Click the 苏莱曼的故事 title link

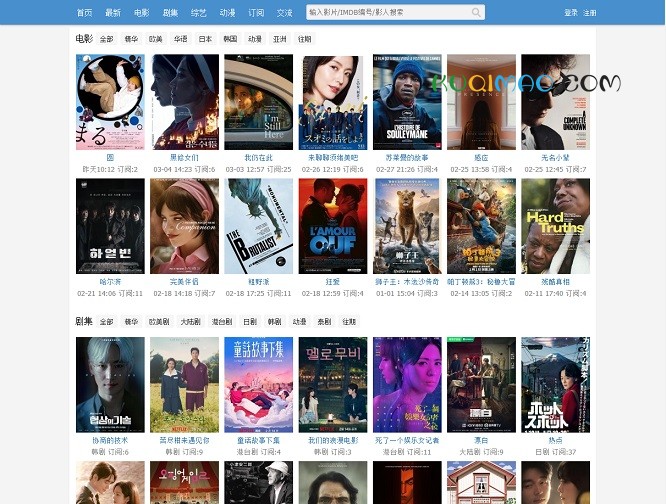[x=407, y=158]
